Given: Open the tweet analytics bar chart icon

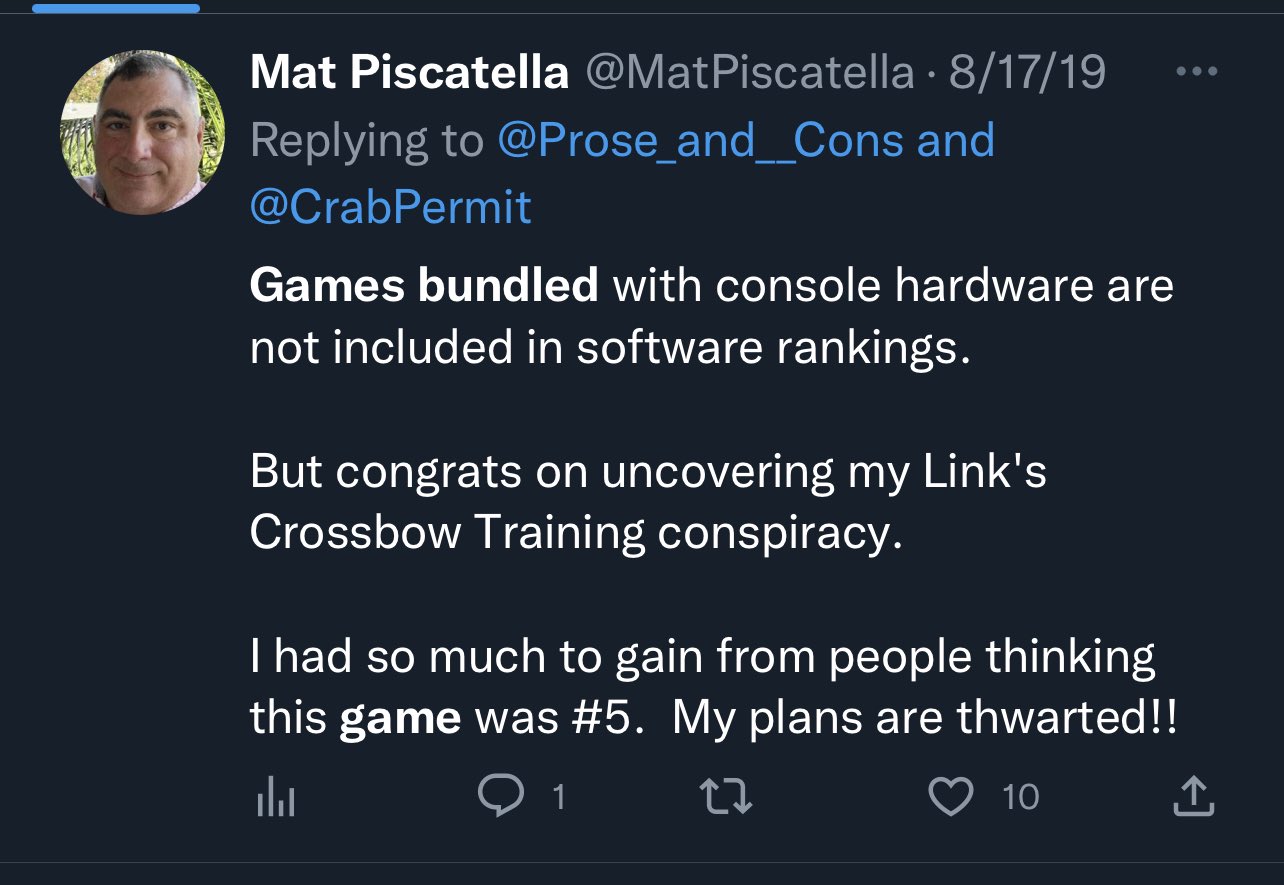Looking at the screenshot, I should pos(276,797).
